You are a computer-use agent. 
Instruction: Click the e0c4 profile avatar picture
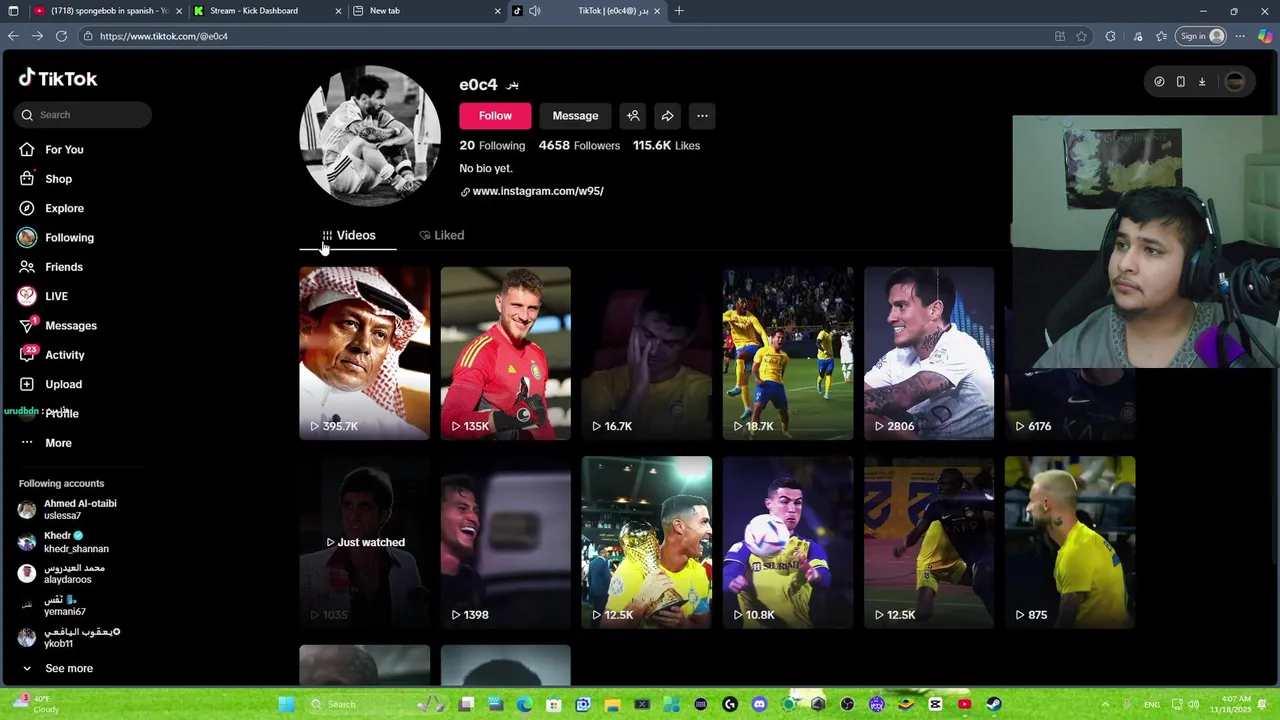tap(370, 136)
